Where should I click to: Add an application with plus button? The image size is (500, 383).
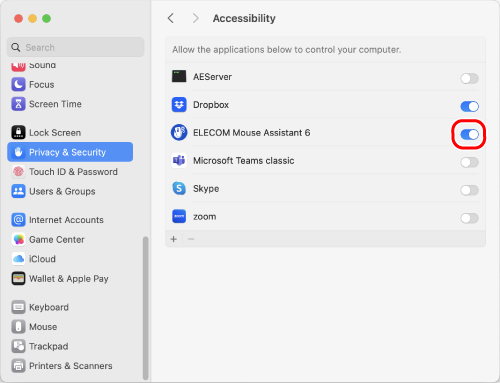coord(174,239)
